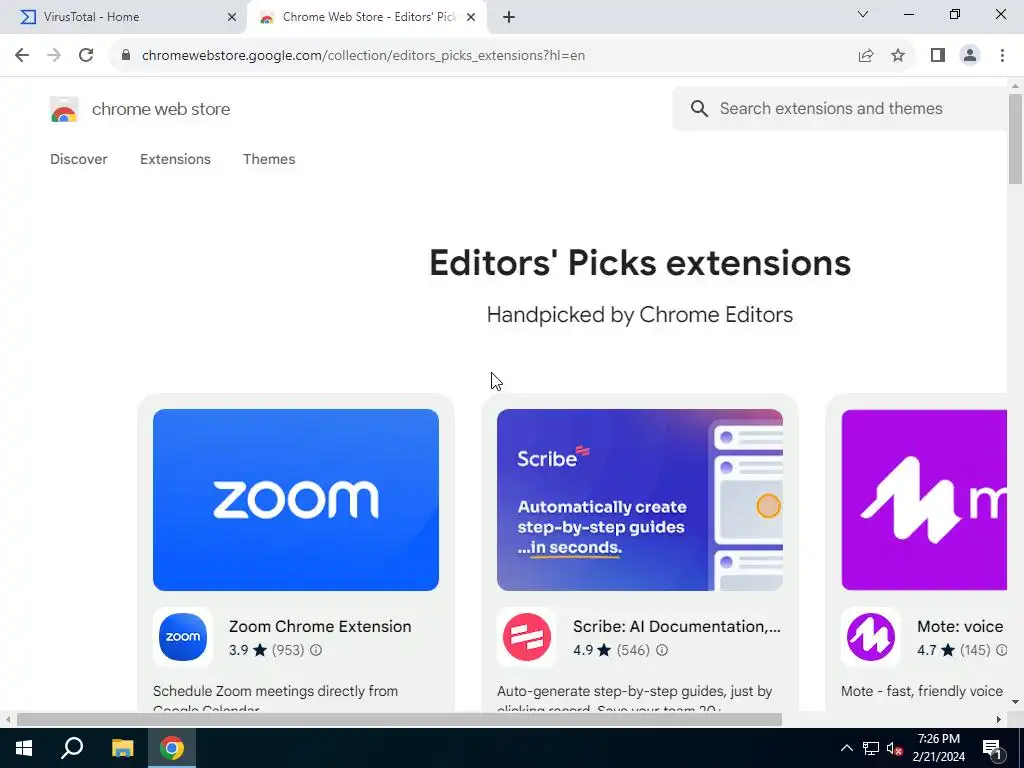Open the Extensions section
The height and width of the screenshot is (768, 1024).
tap(175, 159)
